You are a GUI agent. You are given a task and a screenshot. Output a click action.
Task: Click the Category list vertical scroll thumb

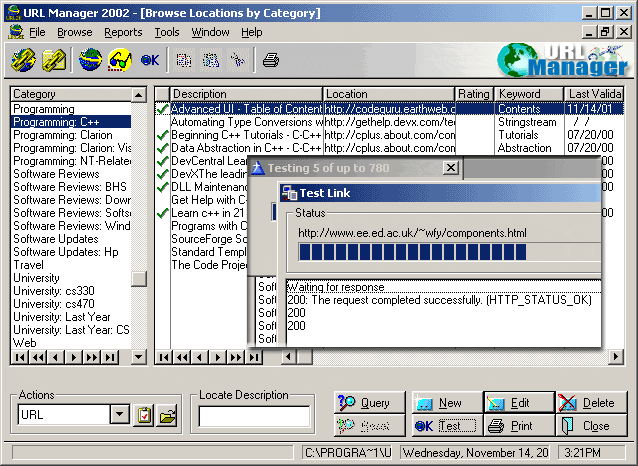tap(139, 279)
